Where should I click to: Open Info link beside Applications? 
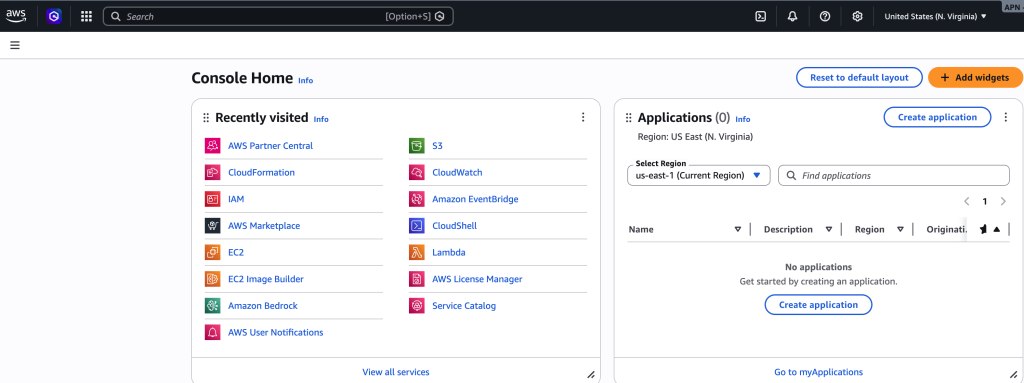pos(743,120)
